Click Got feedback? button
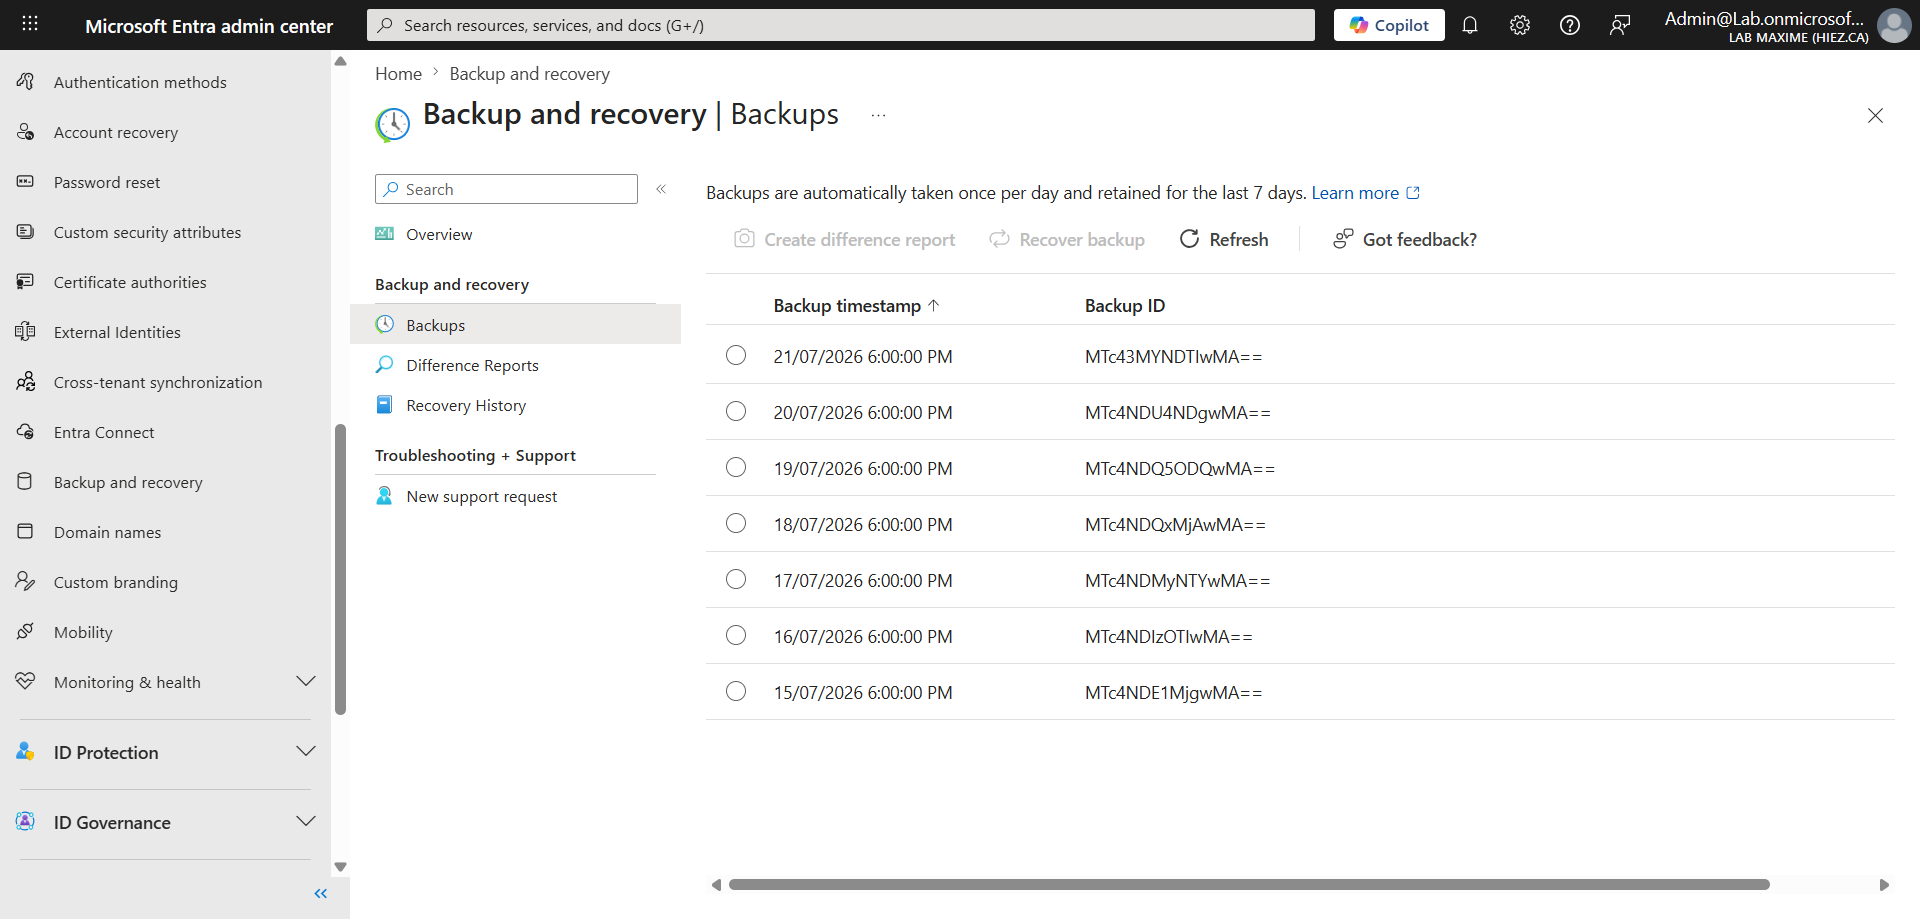Image resolution: width=1920 pixels, height=919 pixels. coord(1405,239)
